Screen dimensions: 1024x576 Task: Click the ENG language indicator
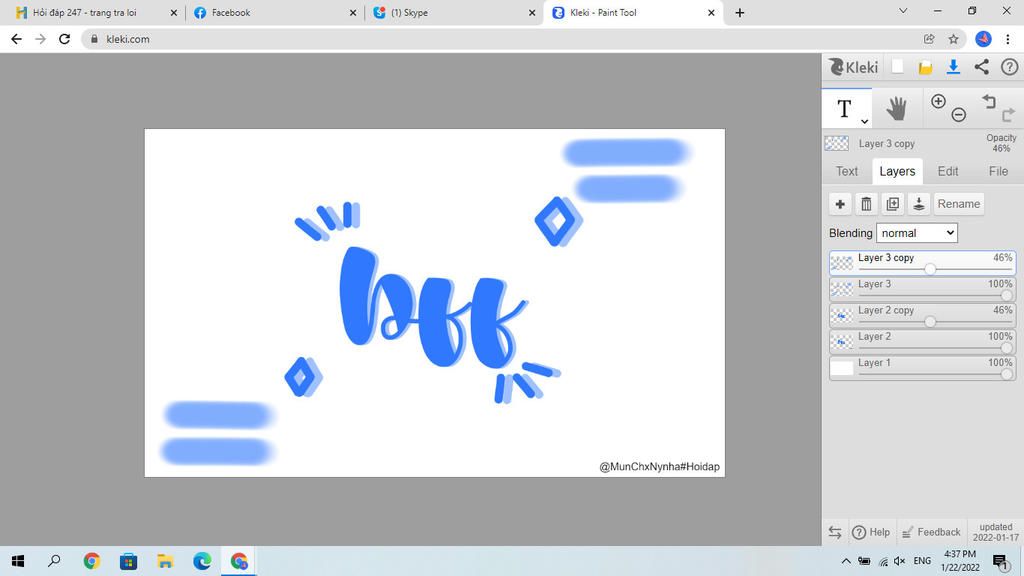[922, 561]
